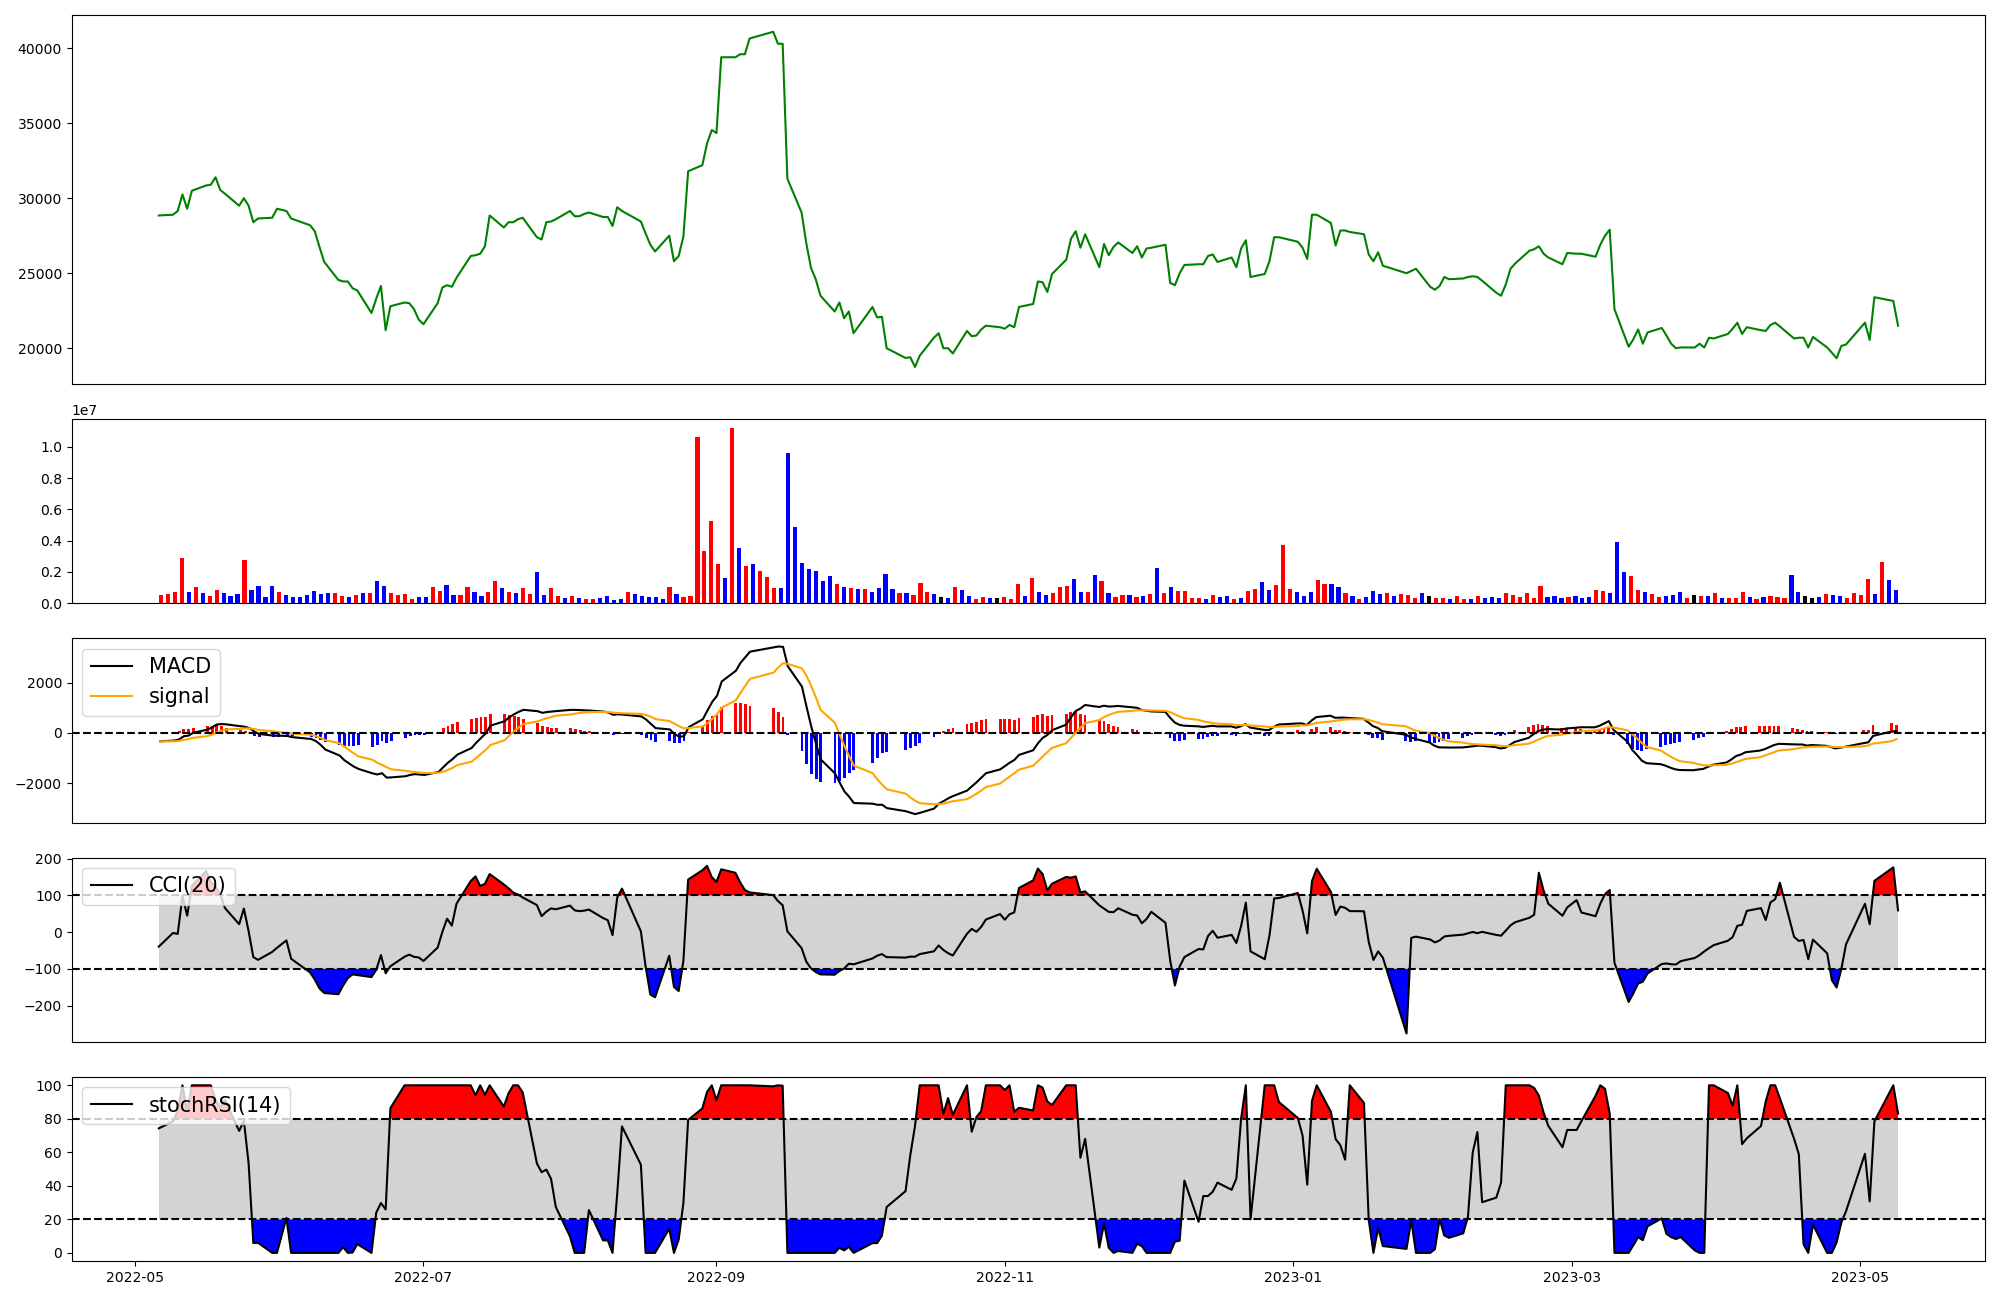2000x1300 pixels.
Task: Click the 2022-07 date tick label
Action: pyautogui.click(x=424, y=1277)
